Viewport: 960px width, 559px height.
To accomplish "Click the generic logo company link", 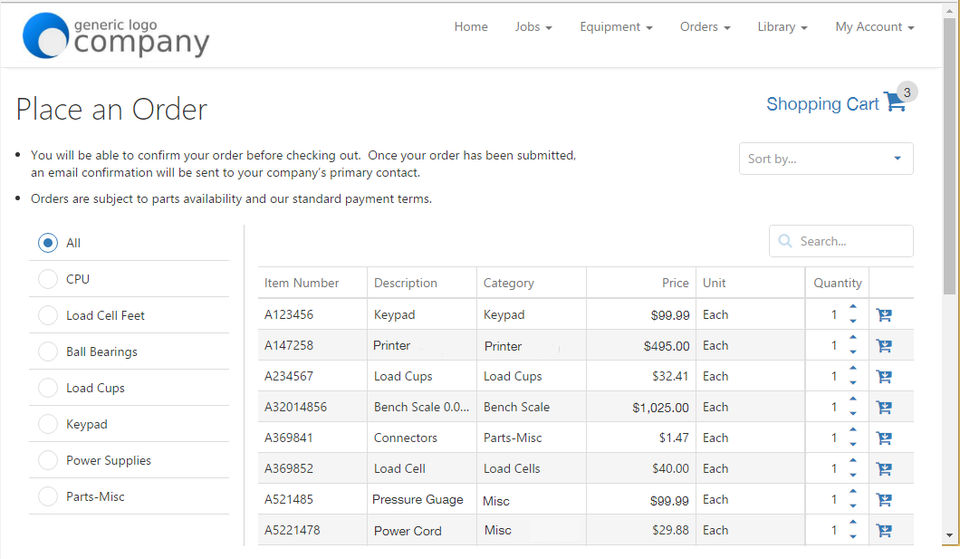I will click(116, 36).
